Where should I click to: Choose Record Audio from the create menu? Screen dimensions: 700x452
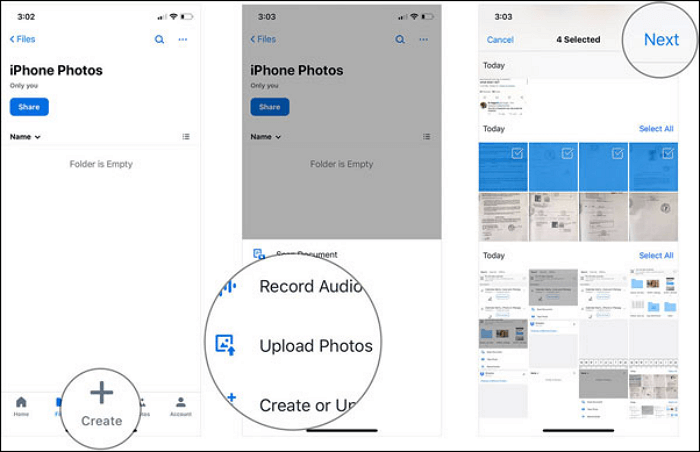pos(311,286)
